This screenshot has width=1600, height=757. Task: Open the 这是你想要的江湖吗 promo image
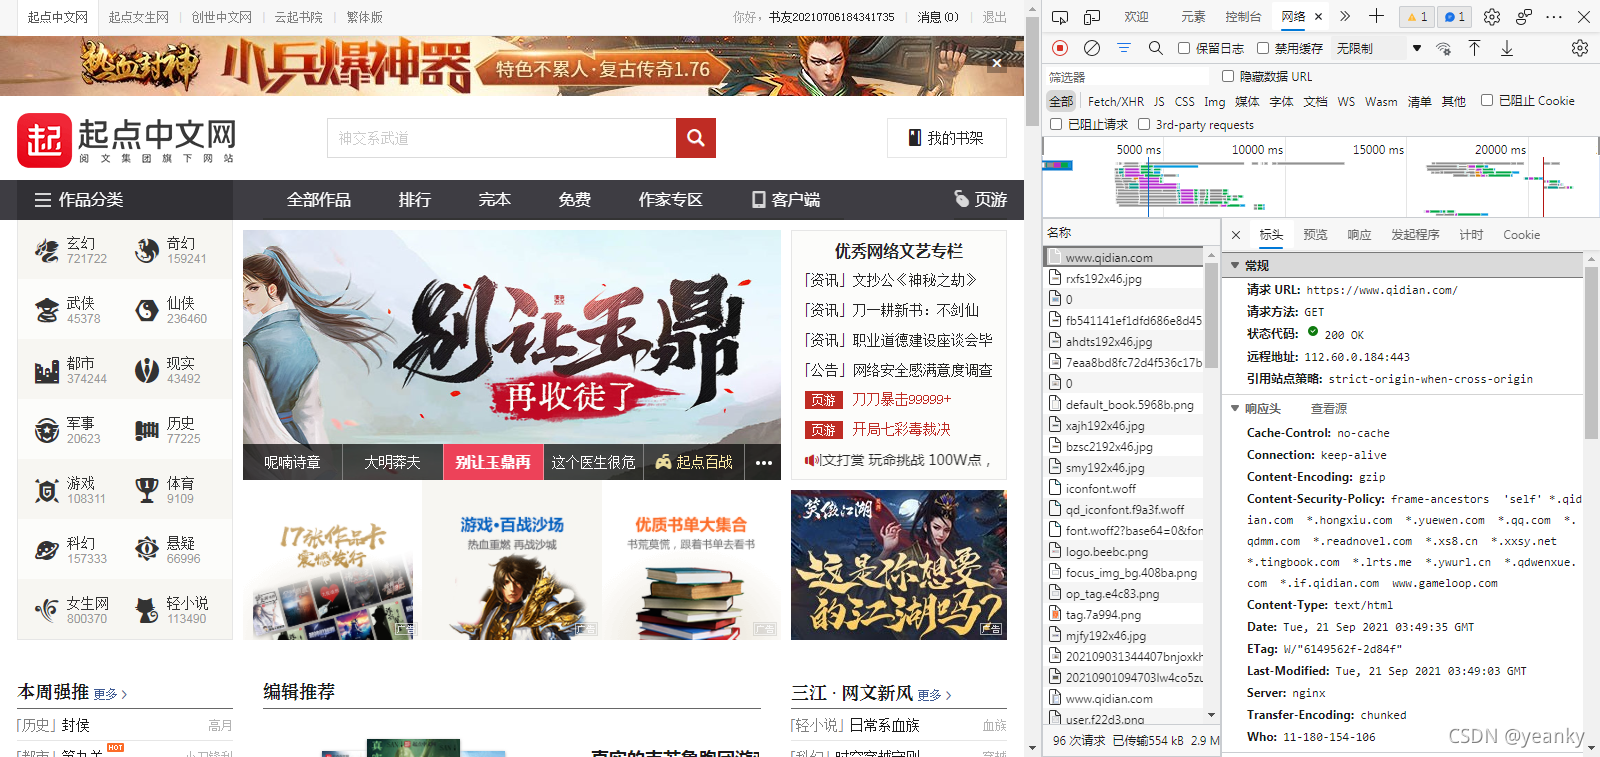[899, 565]
